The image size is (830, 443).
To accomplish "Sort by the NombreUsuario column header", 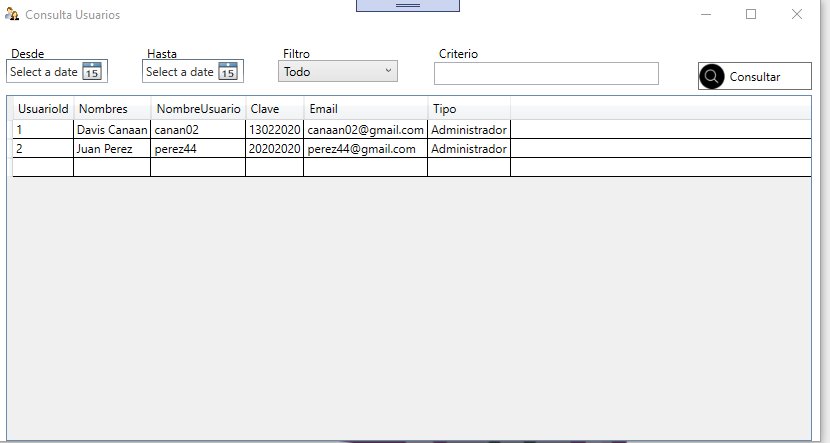I will click(199, 109).
